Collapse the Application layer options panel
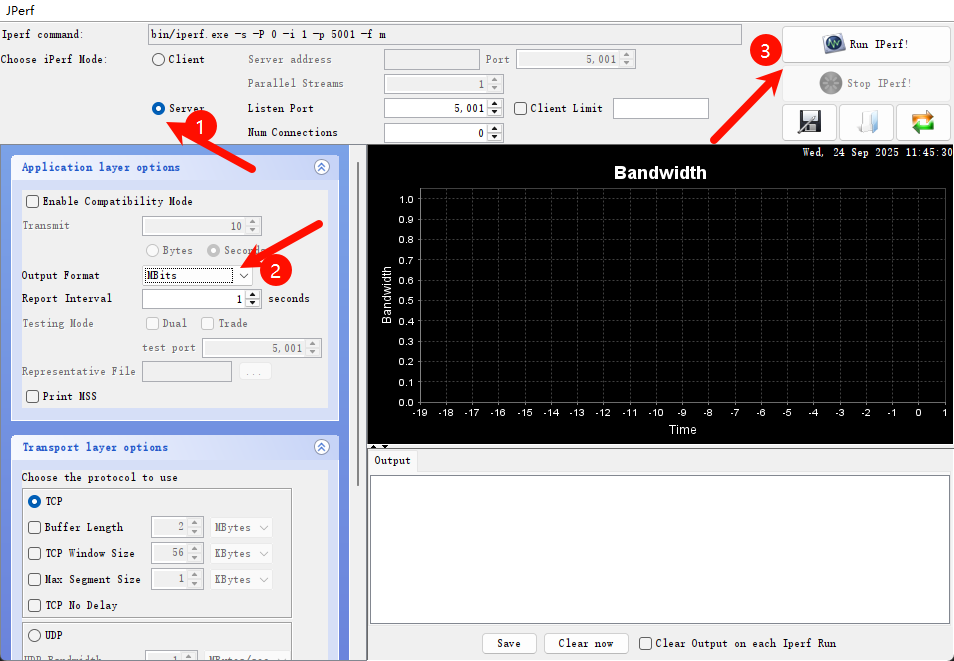 321,168
